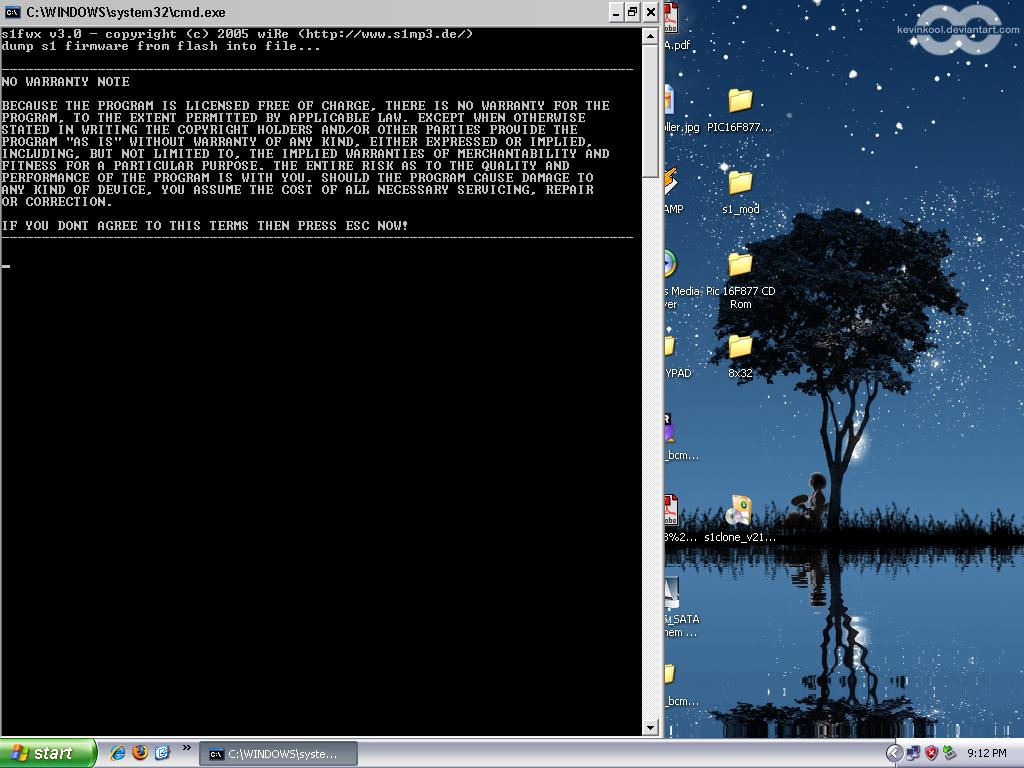Click the cmd.exe window title text
The width and height of the screenshot is (1024, 768).
click(x=126, y=12)
